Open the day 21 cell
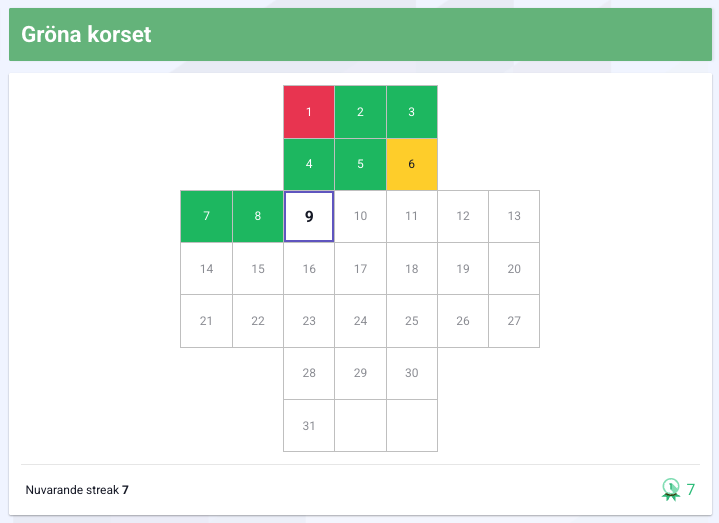Viewport: 719px width, 523px height. click(206, 321)
